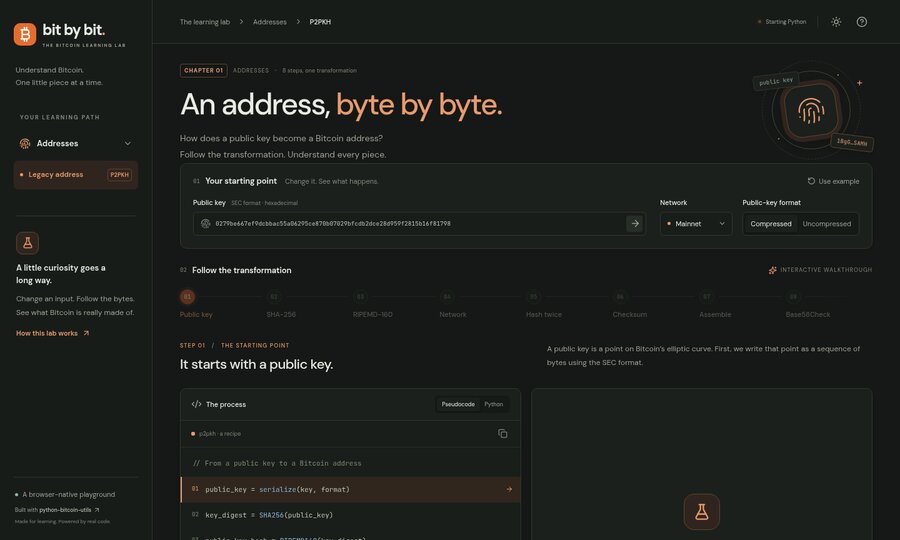900x540 pixels.
Task: Select code line 02 key_digest = SHA256
Action: pyautogui.click(x=351, y=515)
